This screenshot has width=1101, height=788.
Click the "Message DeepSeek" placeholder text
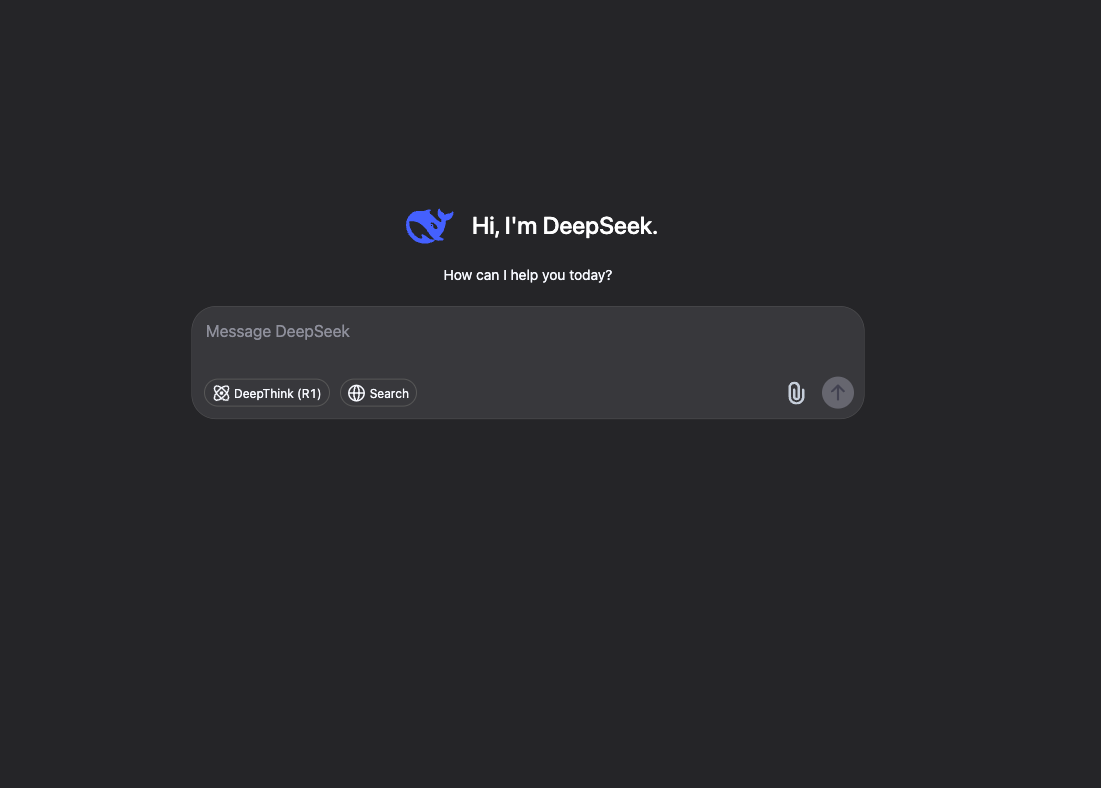277,331
